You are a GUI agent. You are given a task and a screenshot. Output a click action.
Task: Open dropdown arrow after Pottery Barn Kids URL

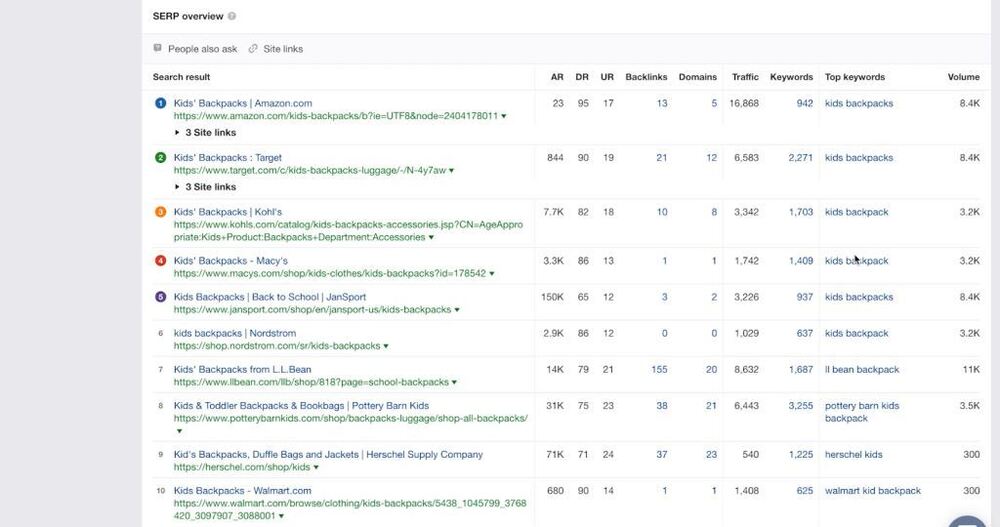point(179,431)
